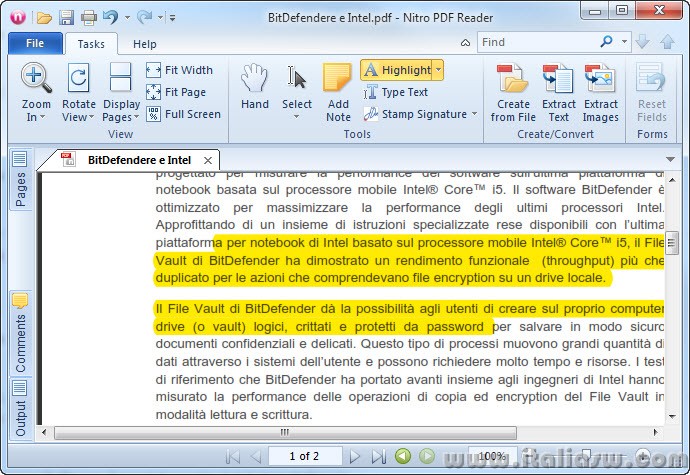Toggle the Highlight tool
Viewport: 690px width, 475px height.
click(x=396, y=70)
